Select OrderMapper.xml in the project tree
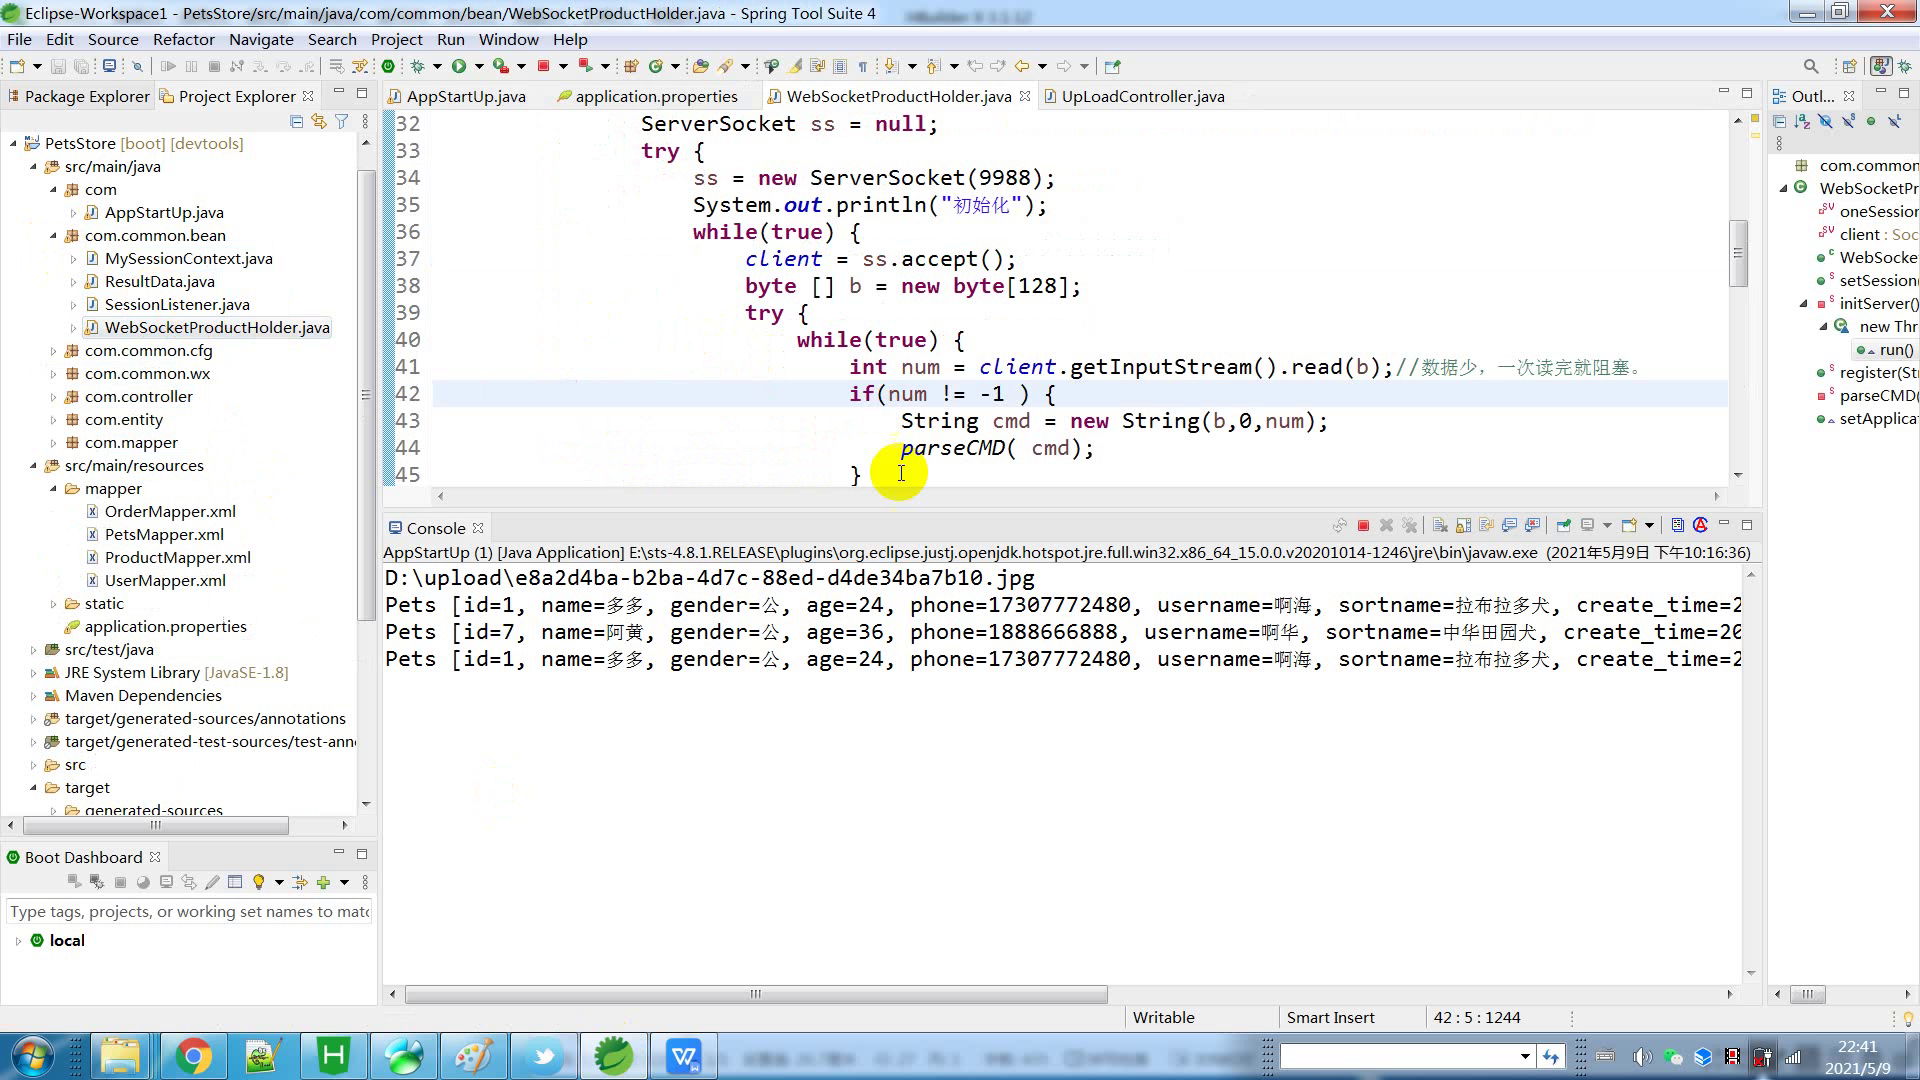 click(x=170, y=512)
